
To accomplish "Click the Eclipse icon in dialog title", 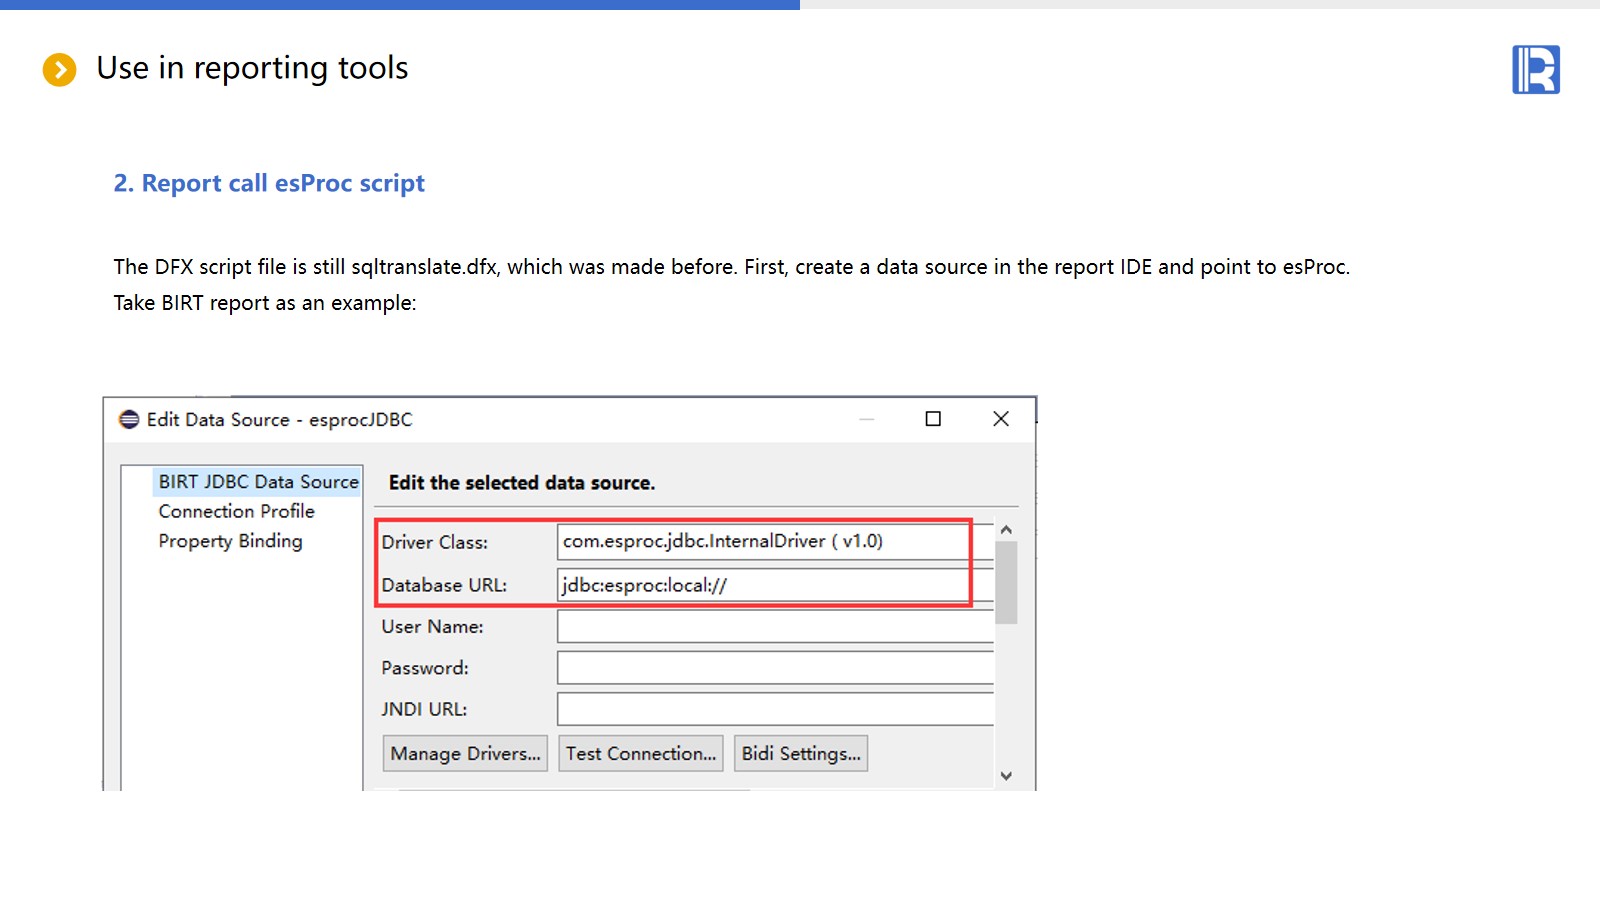I will click(129, 420).
